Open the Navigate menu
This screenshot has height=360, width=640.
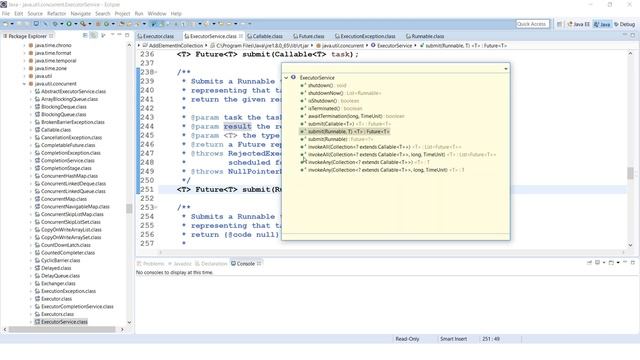pyautogui.click(x=80, y=13)
